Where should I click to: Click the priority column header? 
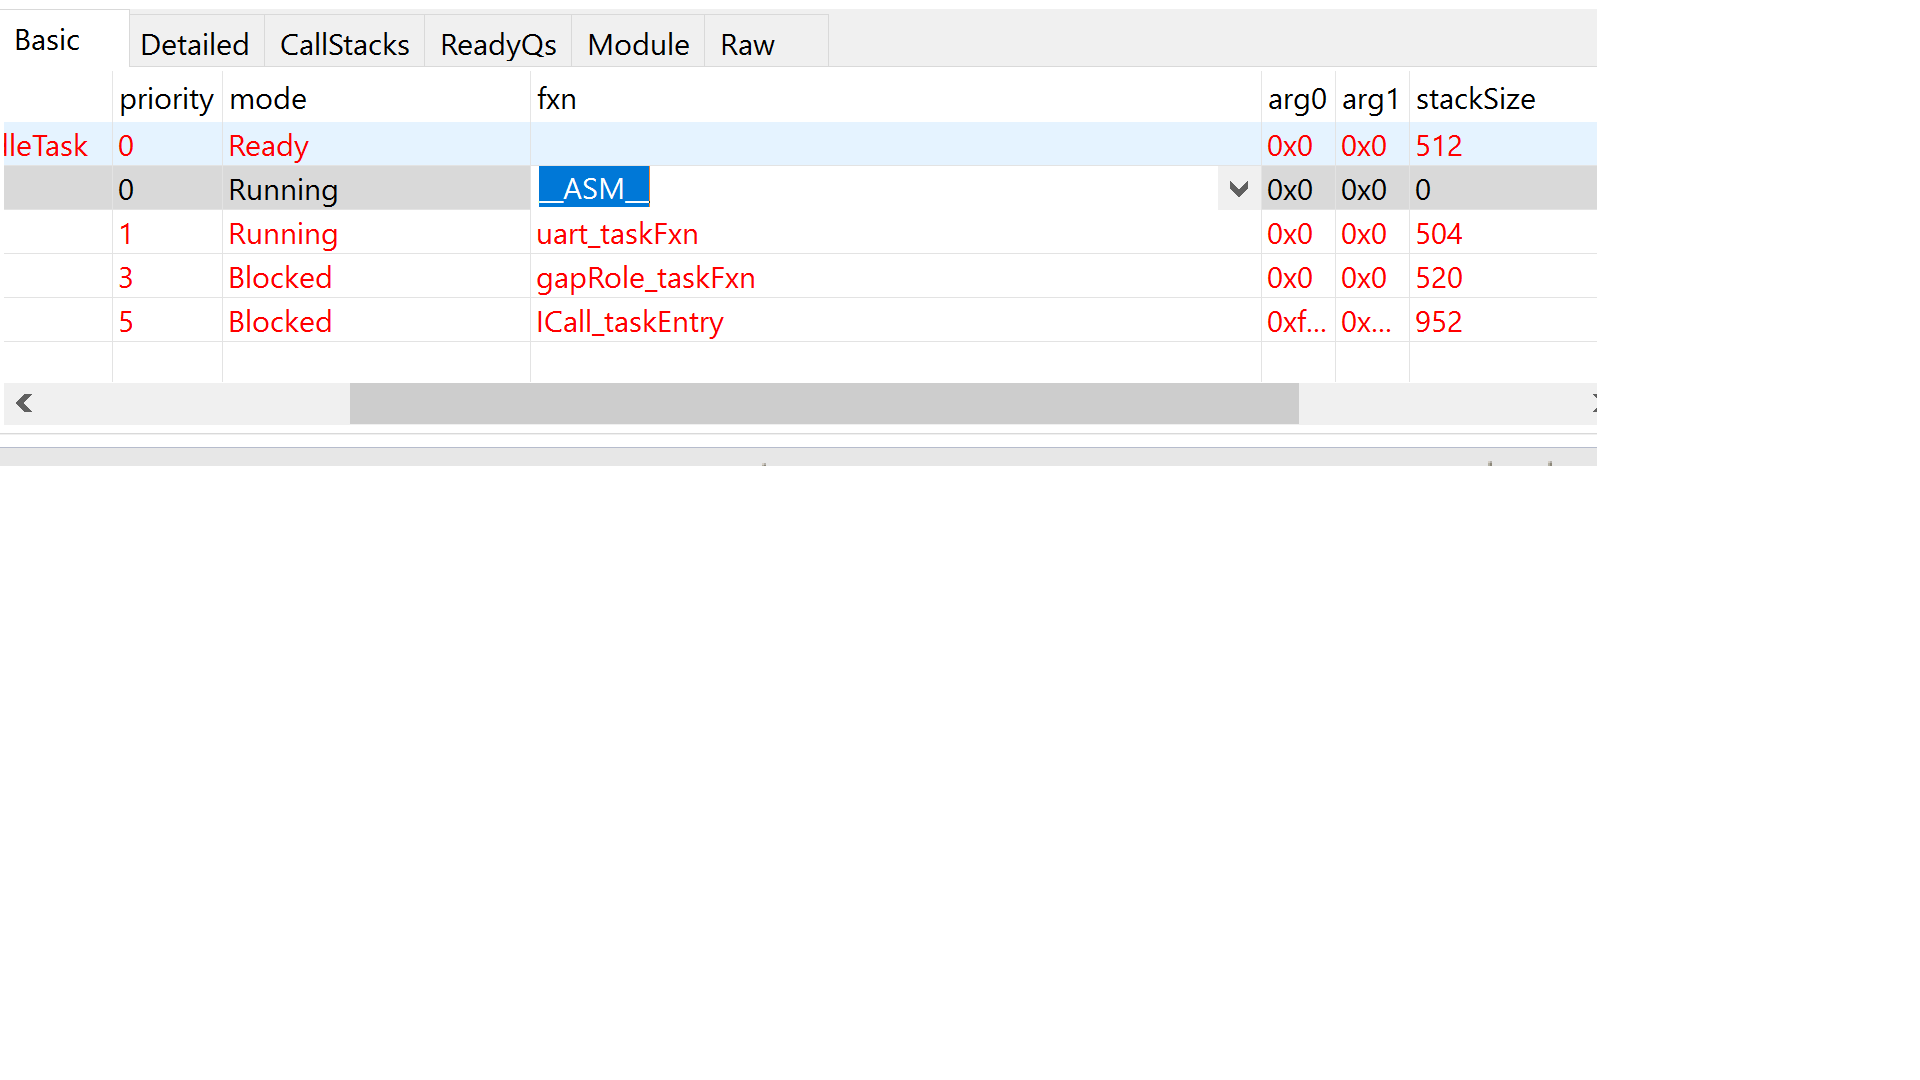[x=166, y=99]
